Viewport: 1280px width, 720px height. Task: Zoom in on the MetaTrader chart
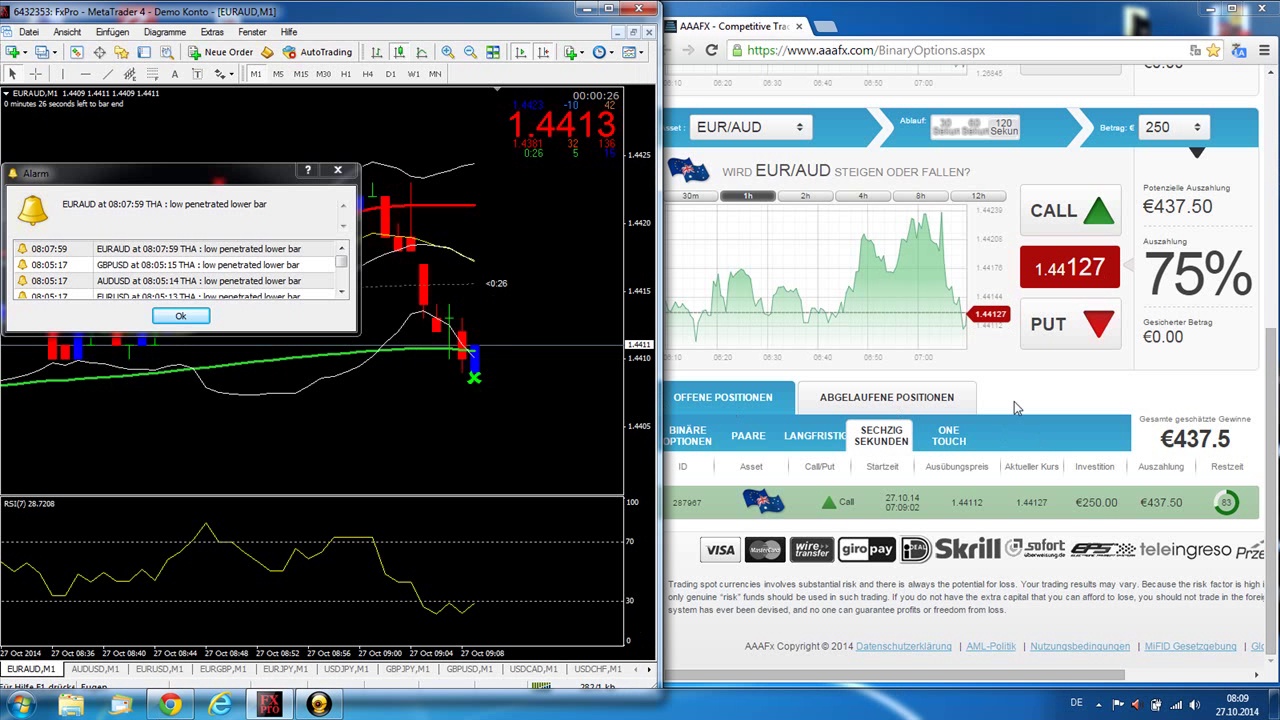(448, 52)
